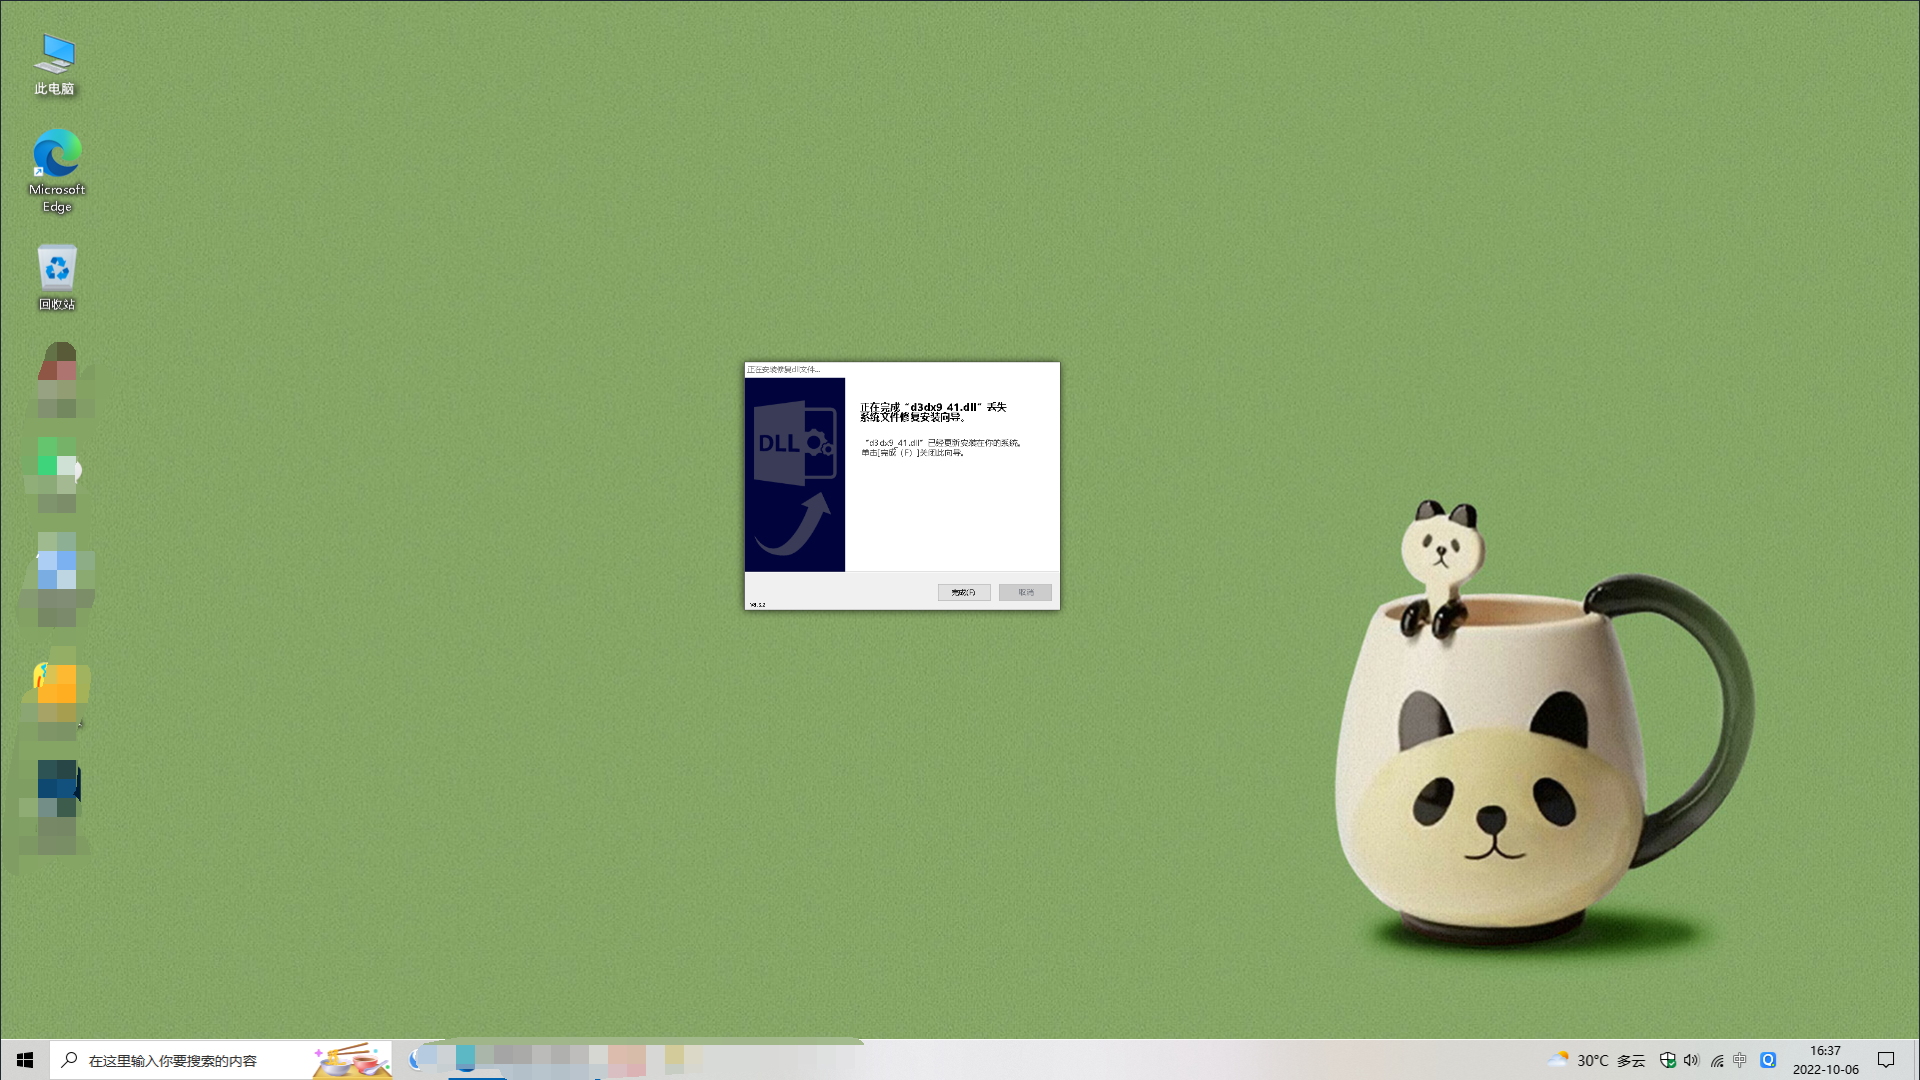Viewport: 1920px width, 1080px height.
Task: Click the 取消 cancel button
Action: click(x=1025, y=592)
